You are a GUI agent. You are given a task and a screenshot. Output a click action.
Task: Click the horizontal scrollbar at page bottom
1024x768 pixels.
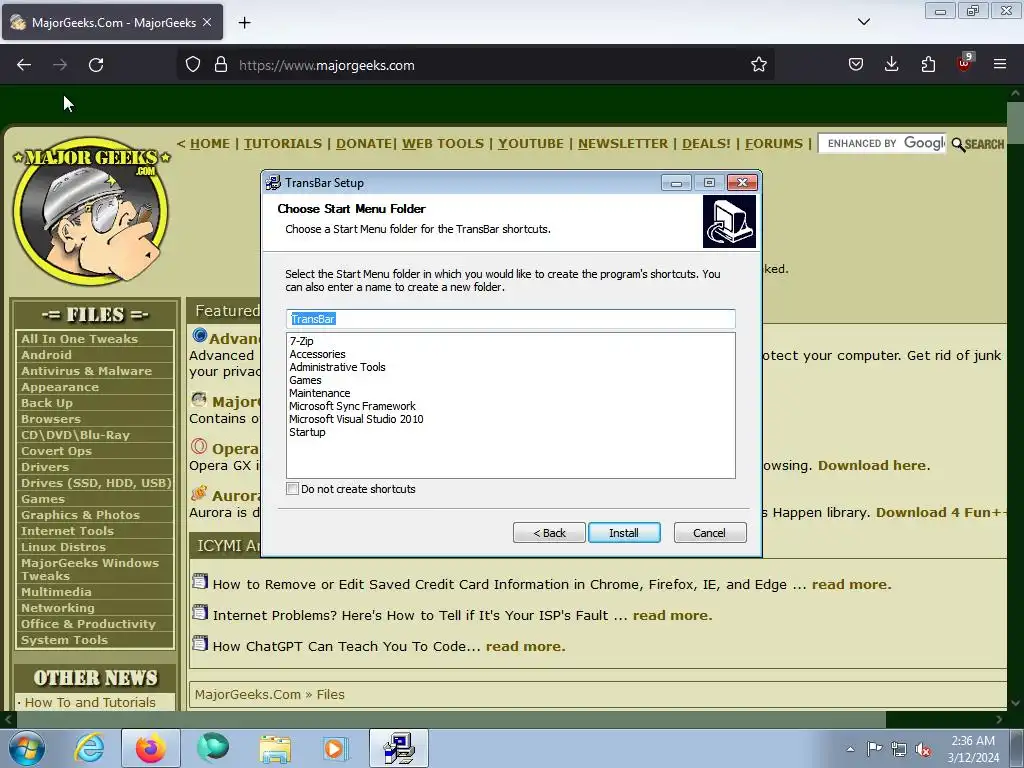[x=451, y=720]
